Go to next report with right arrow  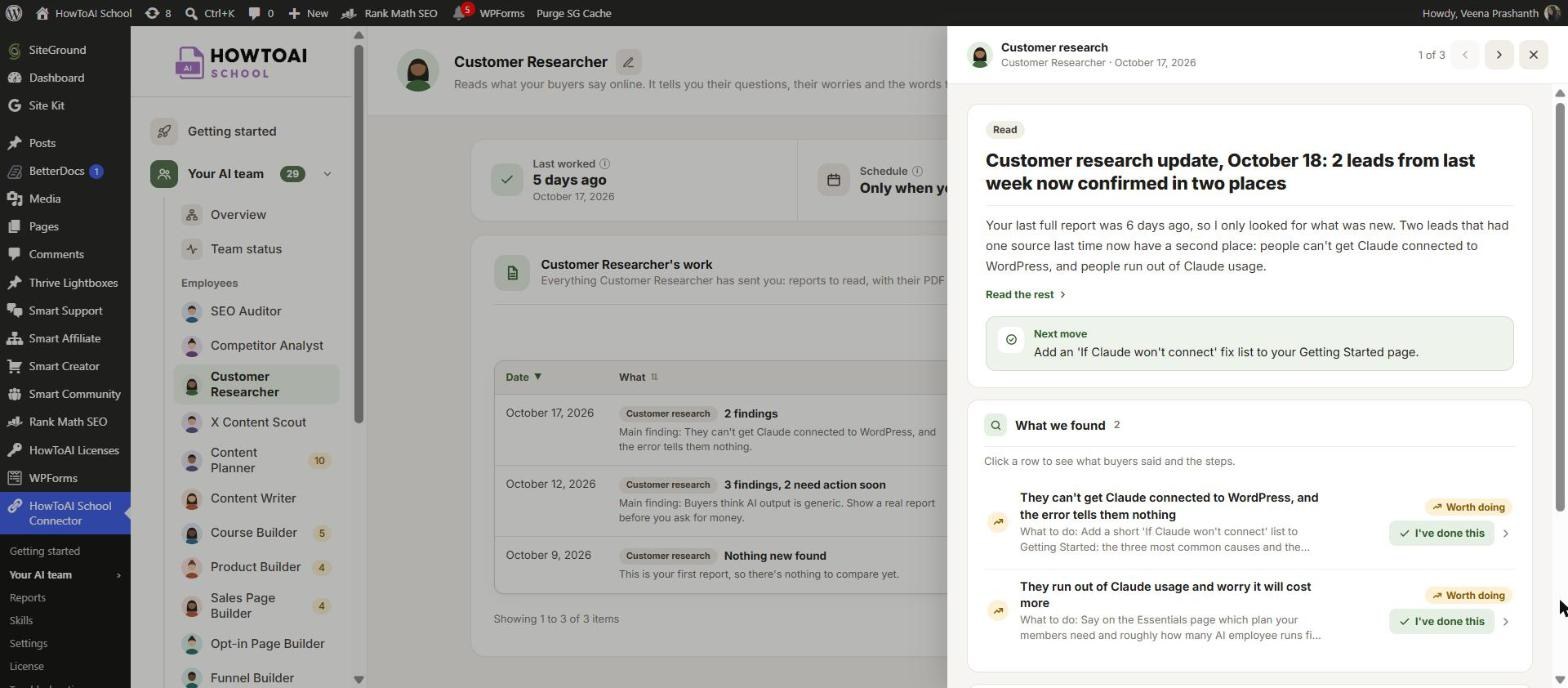pyautogui.click(x=1498, y=55)
